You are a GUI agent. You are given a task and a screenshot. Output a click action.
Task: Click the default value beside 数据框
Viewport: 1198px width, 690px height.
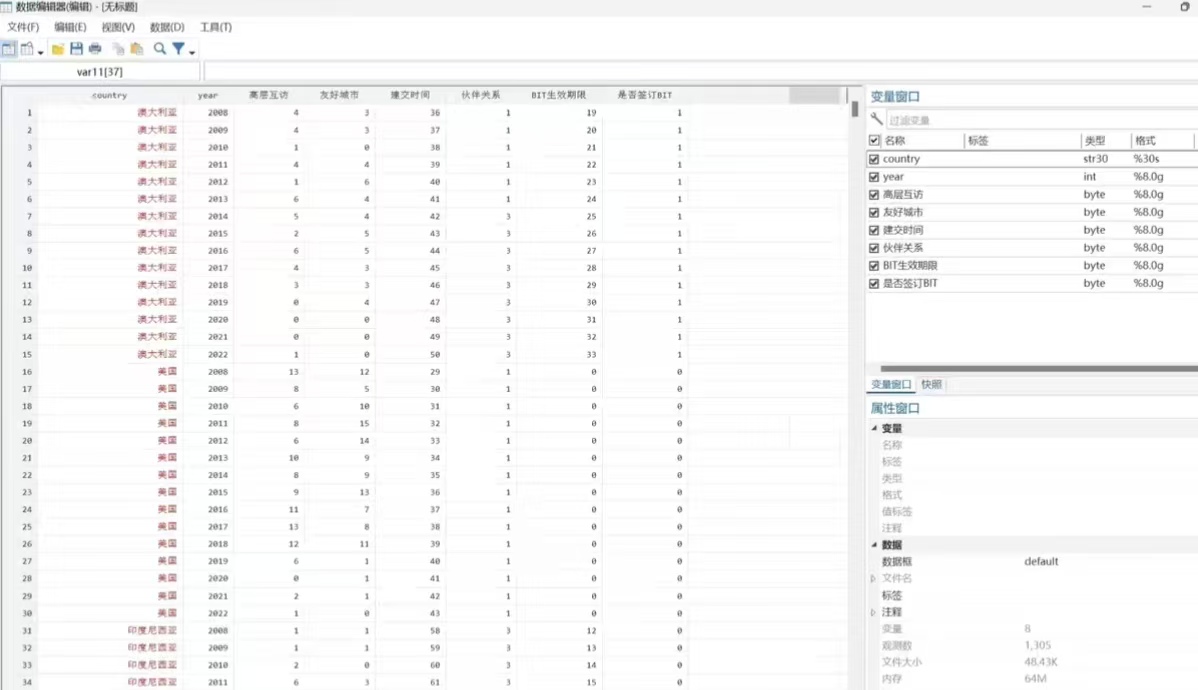[x=1041, y=562]
